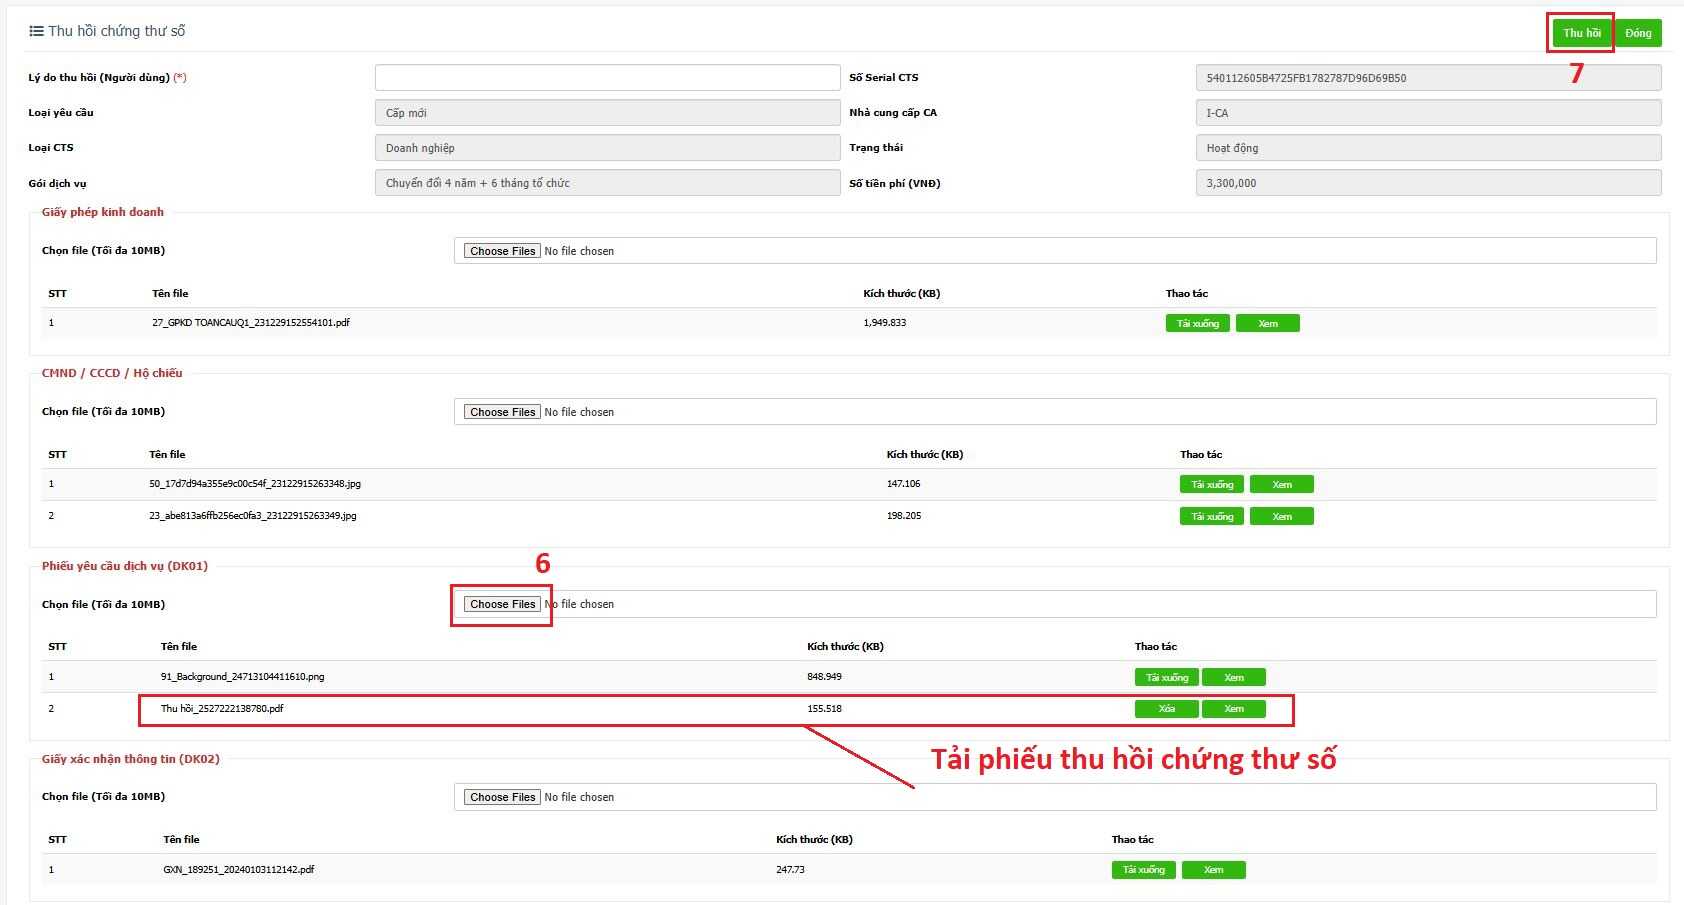The height and width of the screenshot is (905, 1684).
Task: Click file name Thu hồi_2527222138780.pdf
Action: [222, 709]
